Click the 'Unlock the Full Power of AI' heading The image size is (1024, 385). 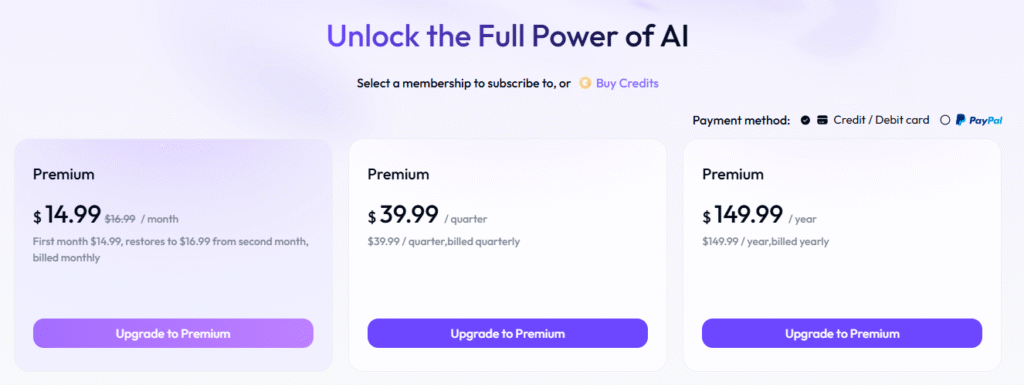point(507,36)
